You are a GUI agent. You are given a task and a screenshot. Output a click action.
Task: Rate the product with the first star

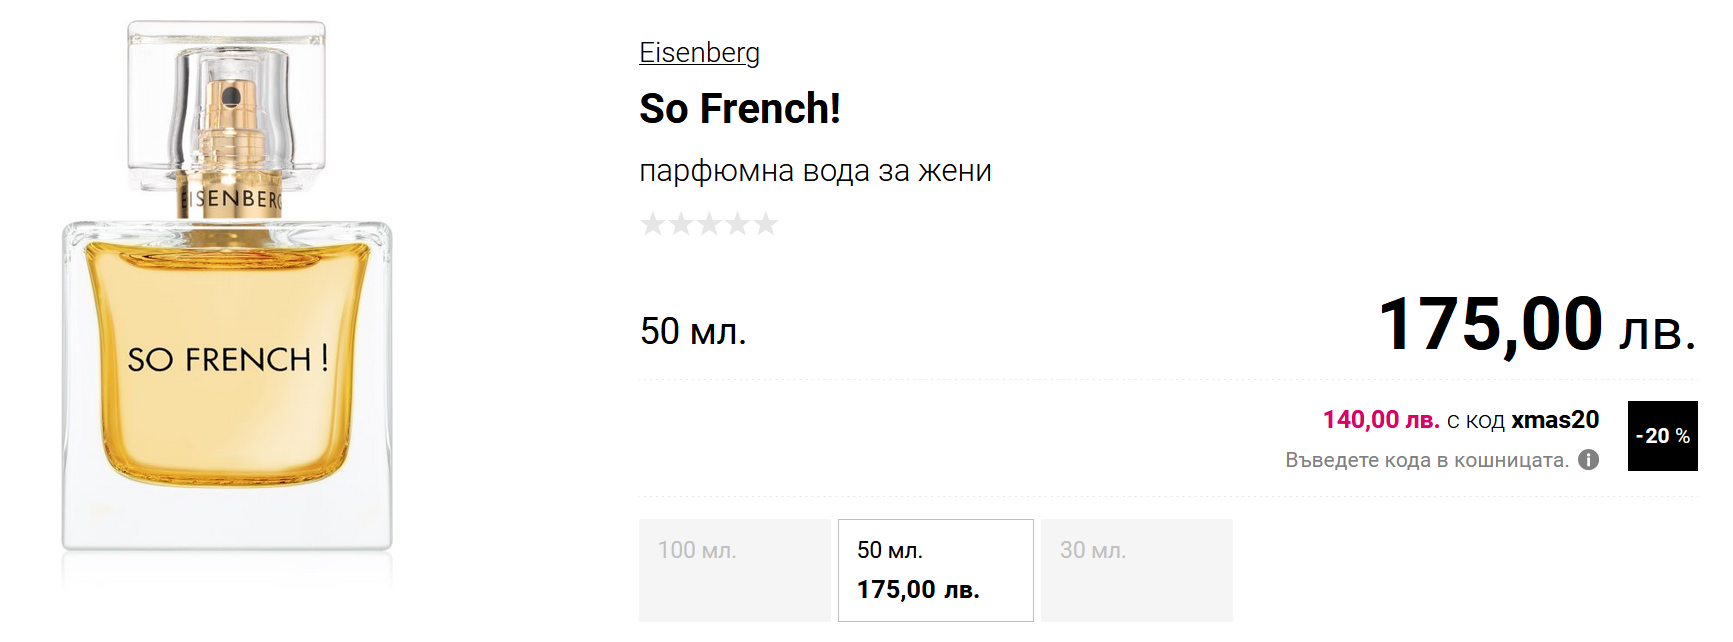click(653, 224)
